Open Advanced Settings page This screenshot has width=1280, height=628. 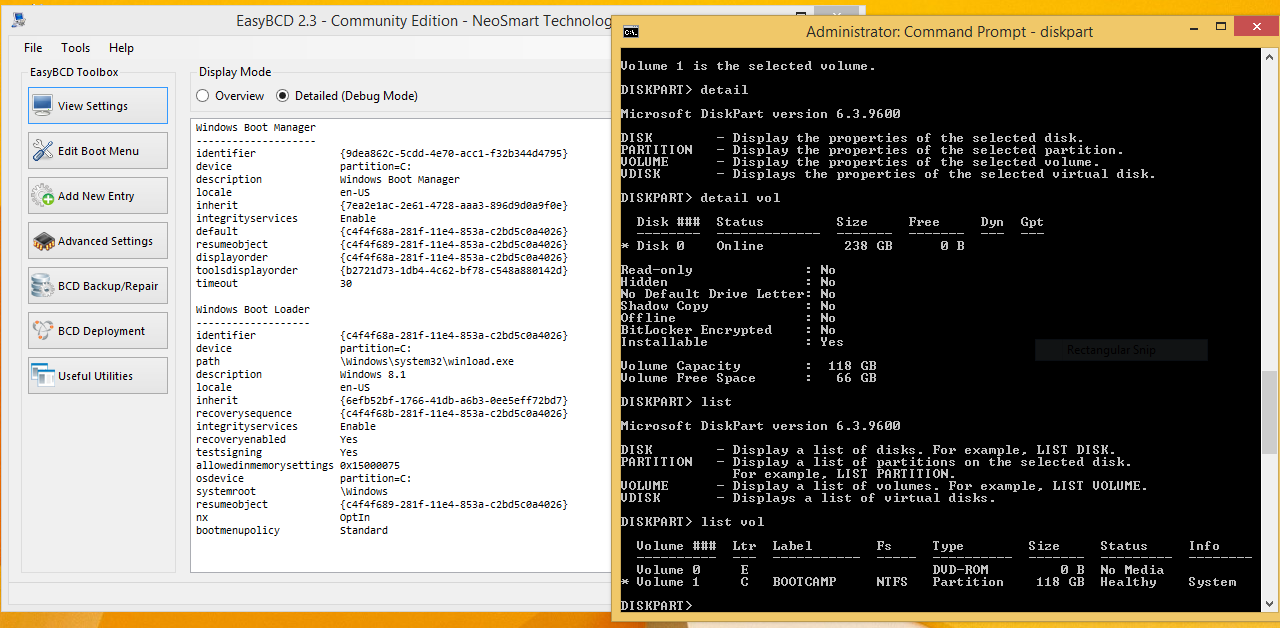coord(98,240)
